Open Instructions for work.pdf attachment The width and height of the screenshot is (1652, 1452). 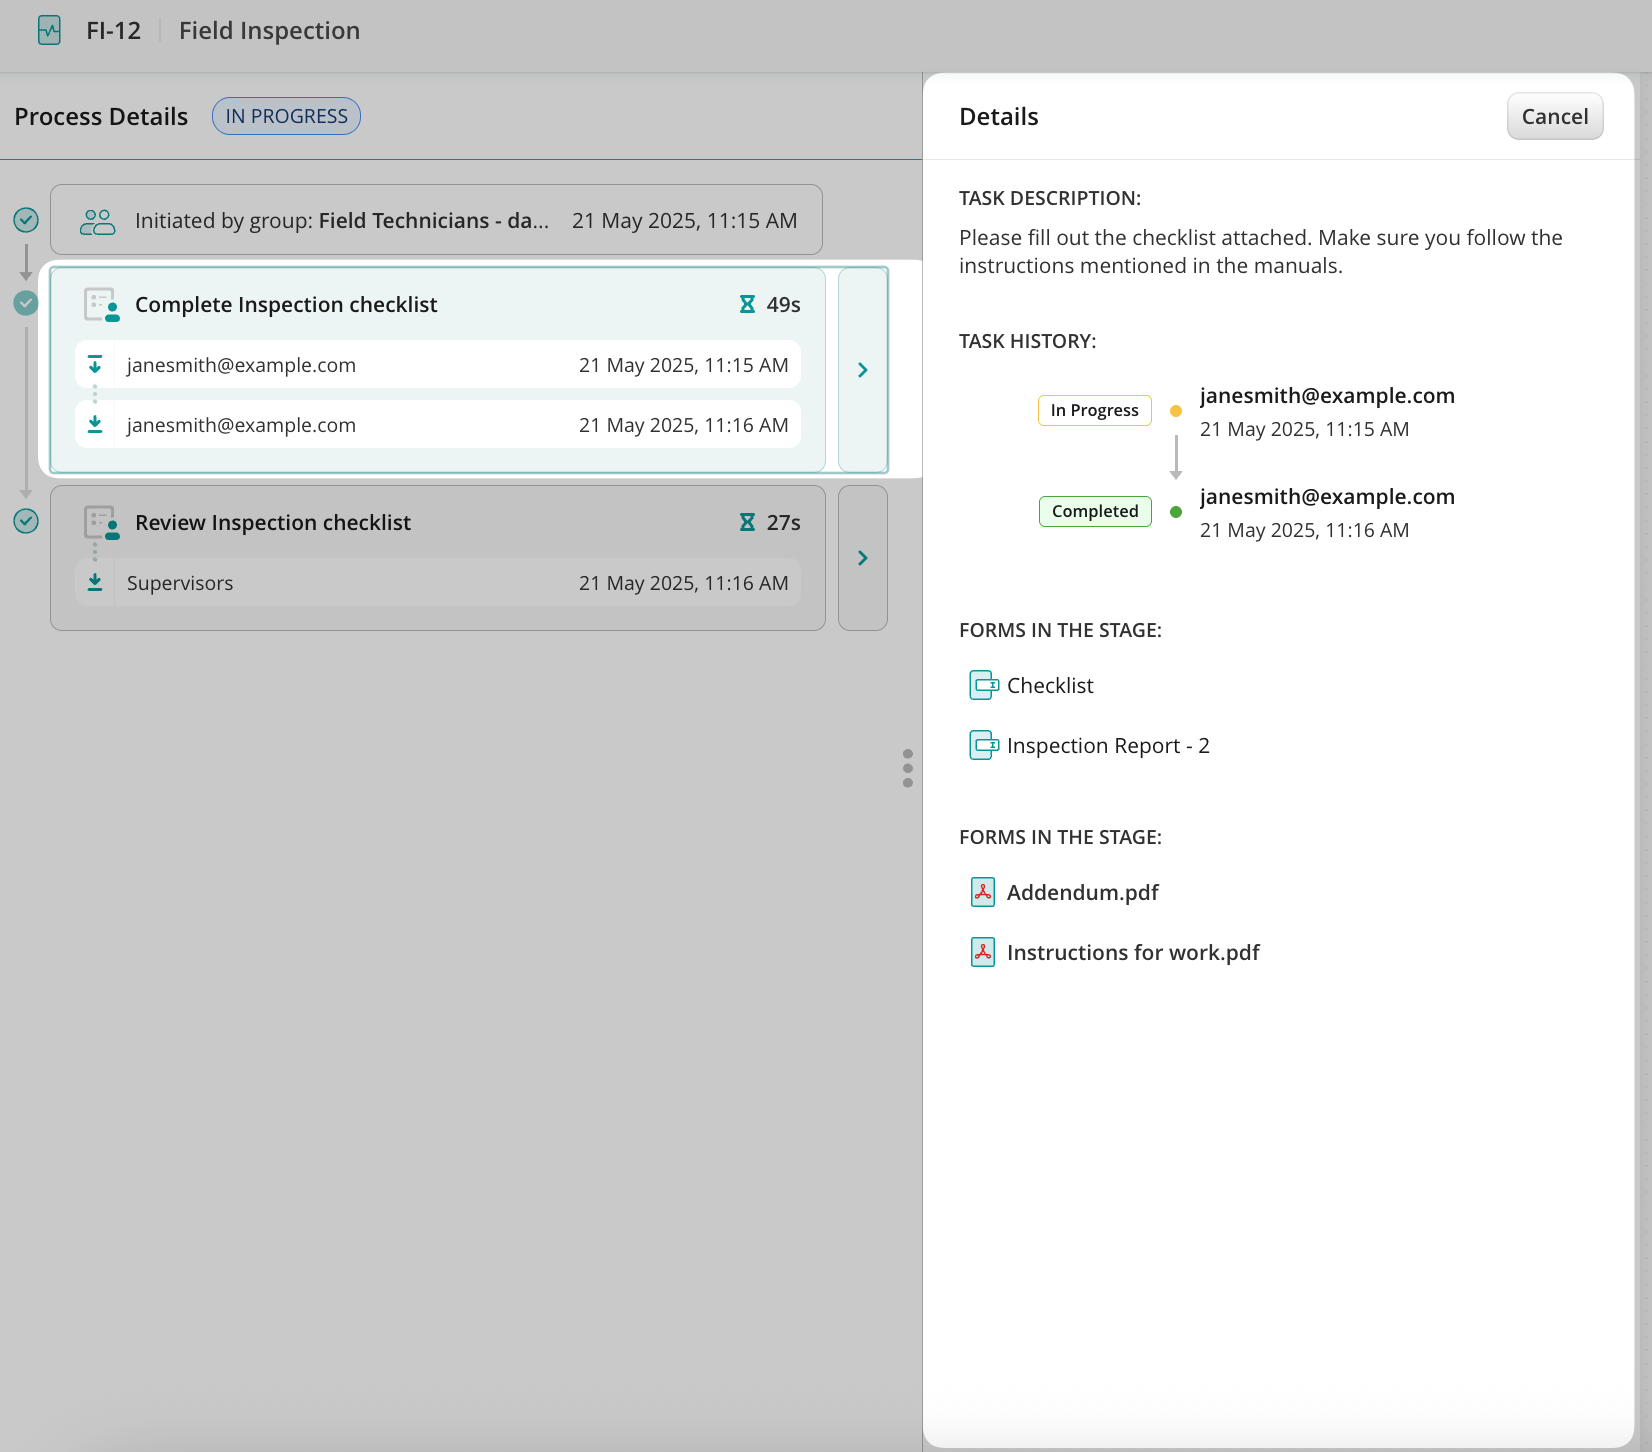[x=1132, y=953]
